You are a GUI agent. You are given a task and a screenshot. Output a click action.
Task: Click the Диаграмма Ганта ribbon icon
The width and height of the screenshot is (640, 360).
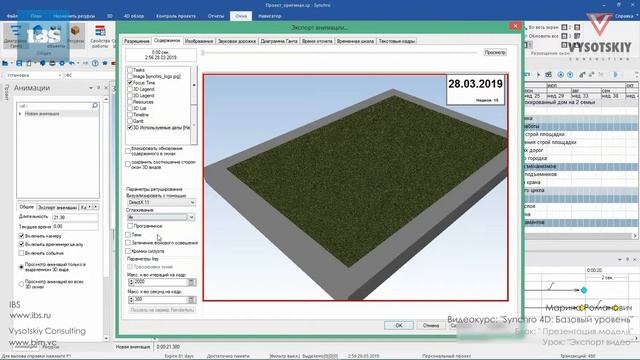pos(16,36)
